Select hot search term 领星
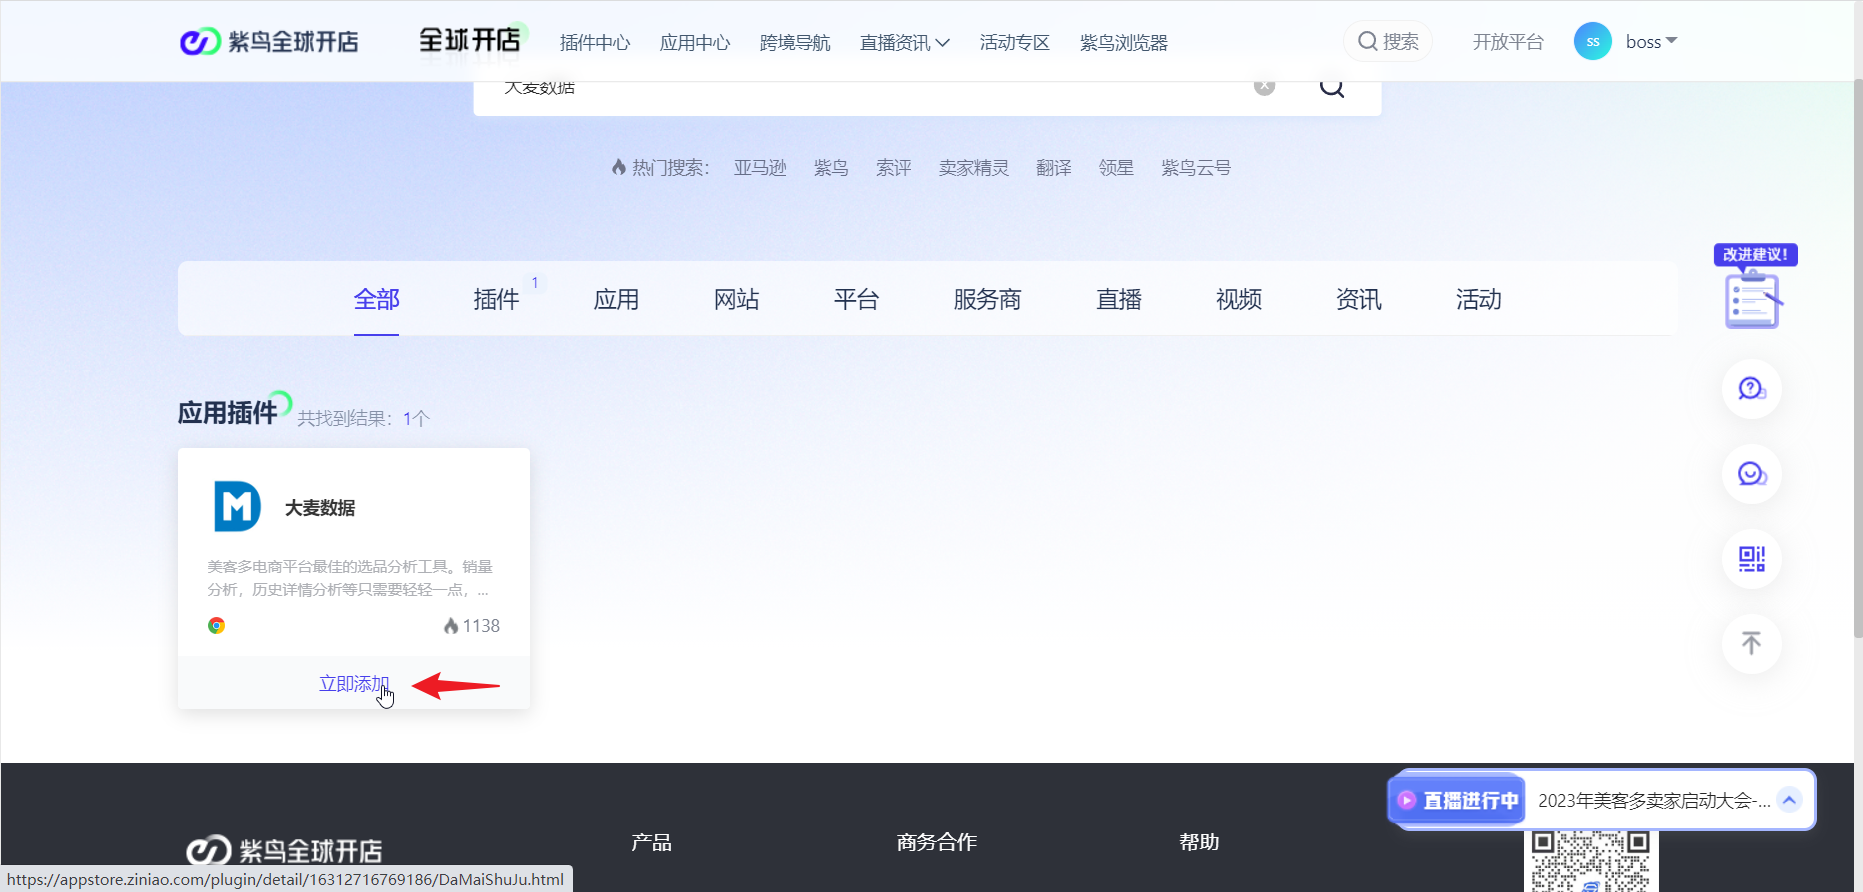Image resolution: width=1863 pixels, height=892 pixels. (x=1116, y=168)
